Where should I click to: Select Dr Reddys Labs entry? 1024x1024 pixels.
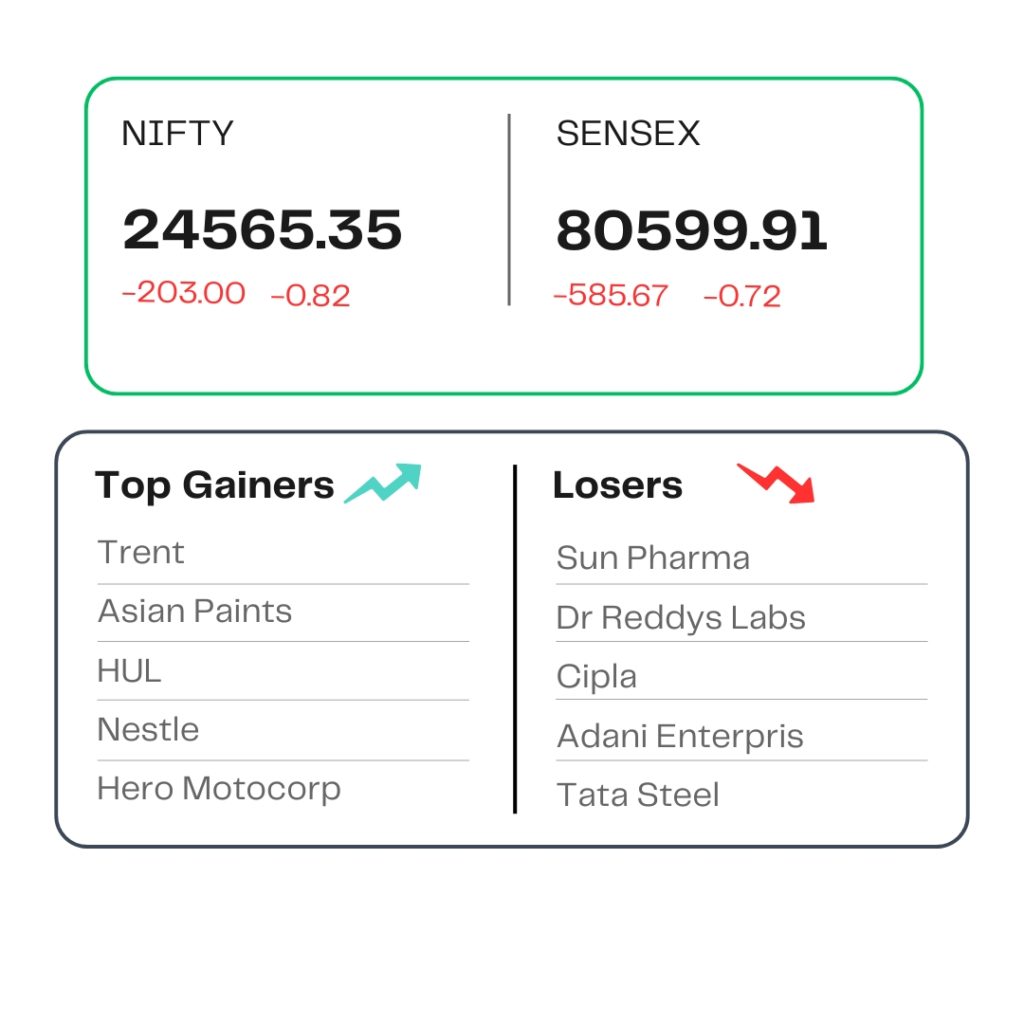tap(680, 618)
